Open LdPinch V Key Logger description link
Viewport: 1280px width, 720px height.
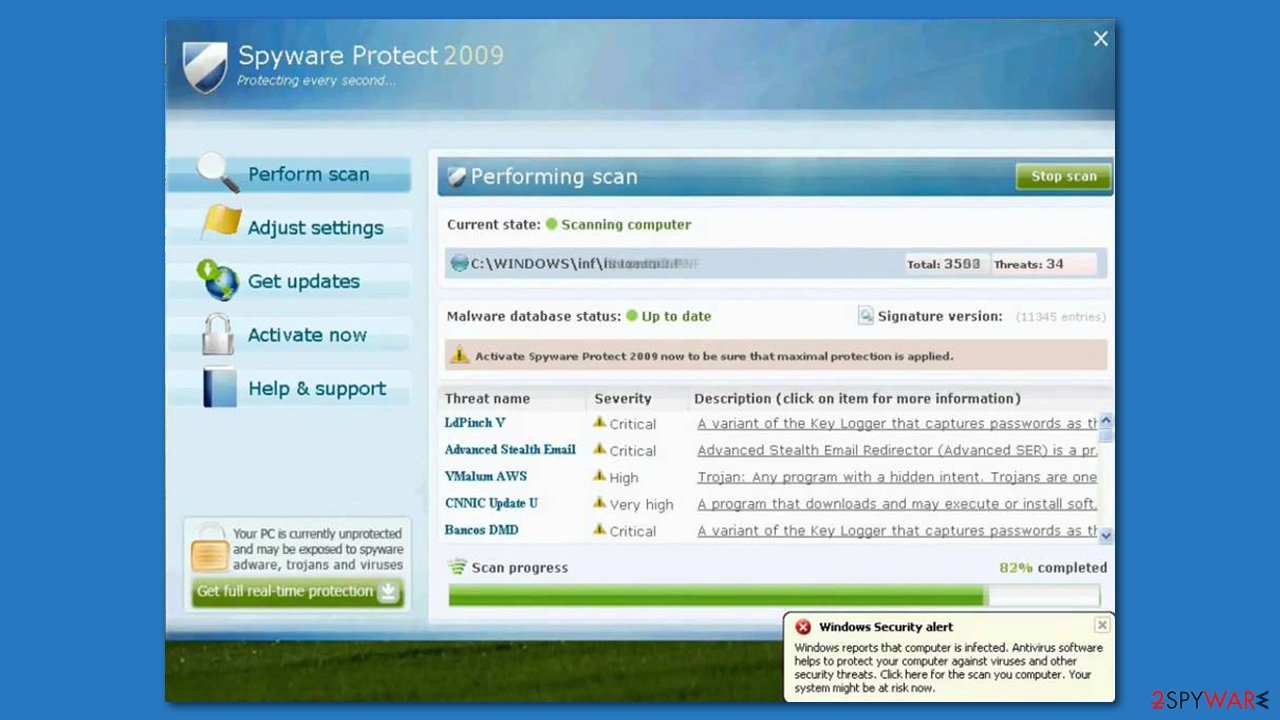(x=897, y=423)
